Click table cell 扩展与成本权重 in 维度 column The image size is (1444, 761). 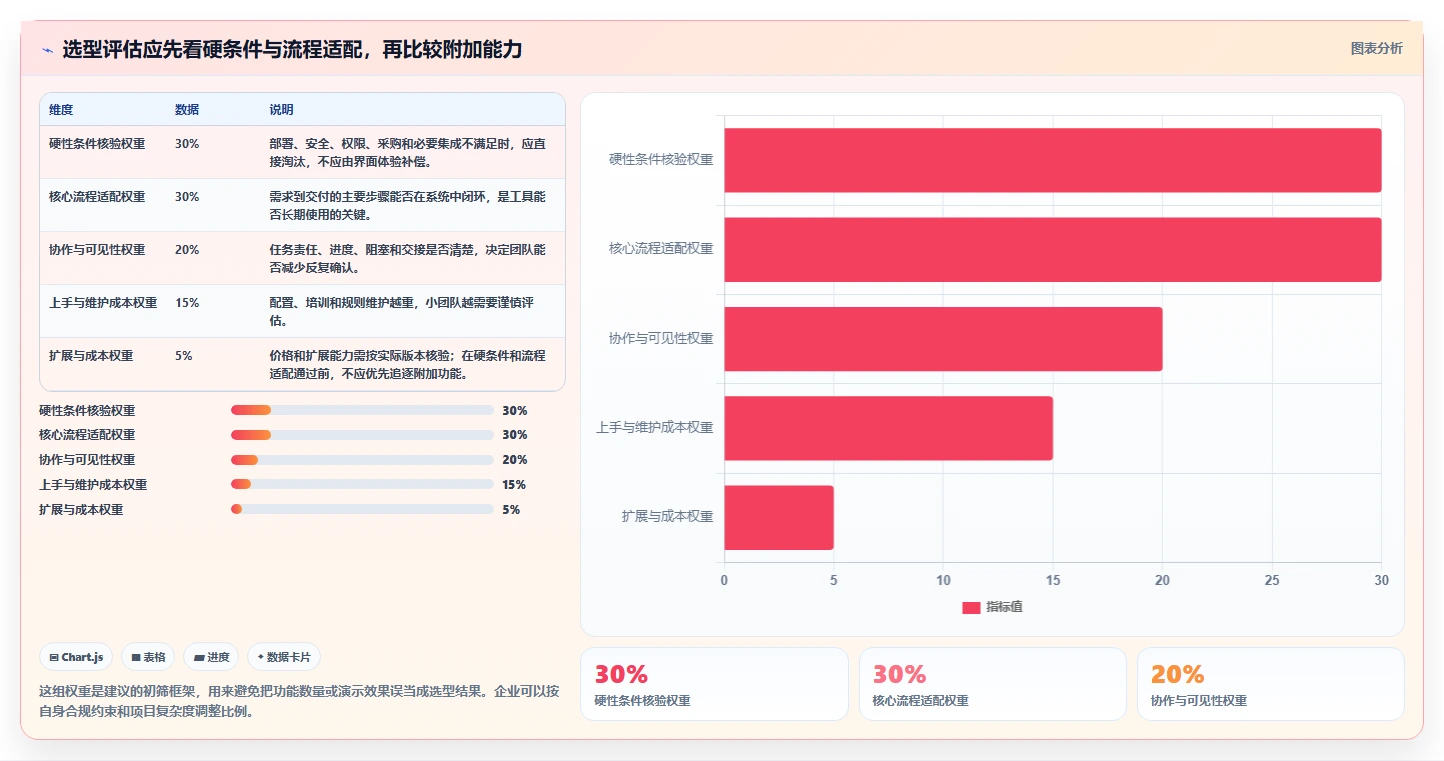point(91,355)
